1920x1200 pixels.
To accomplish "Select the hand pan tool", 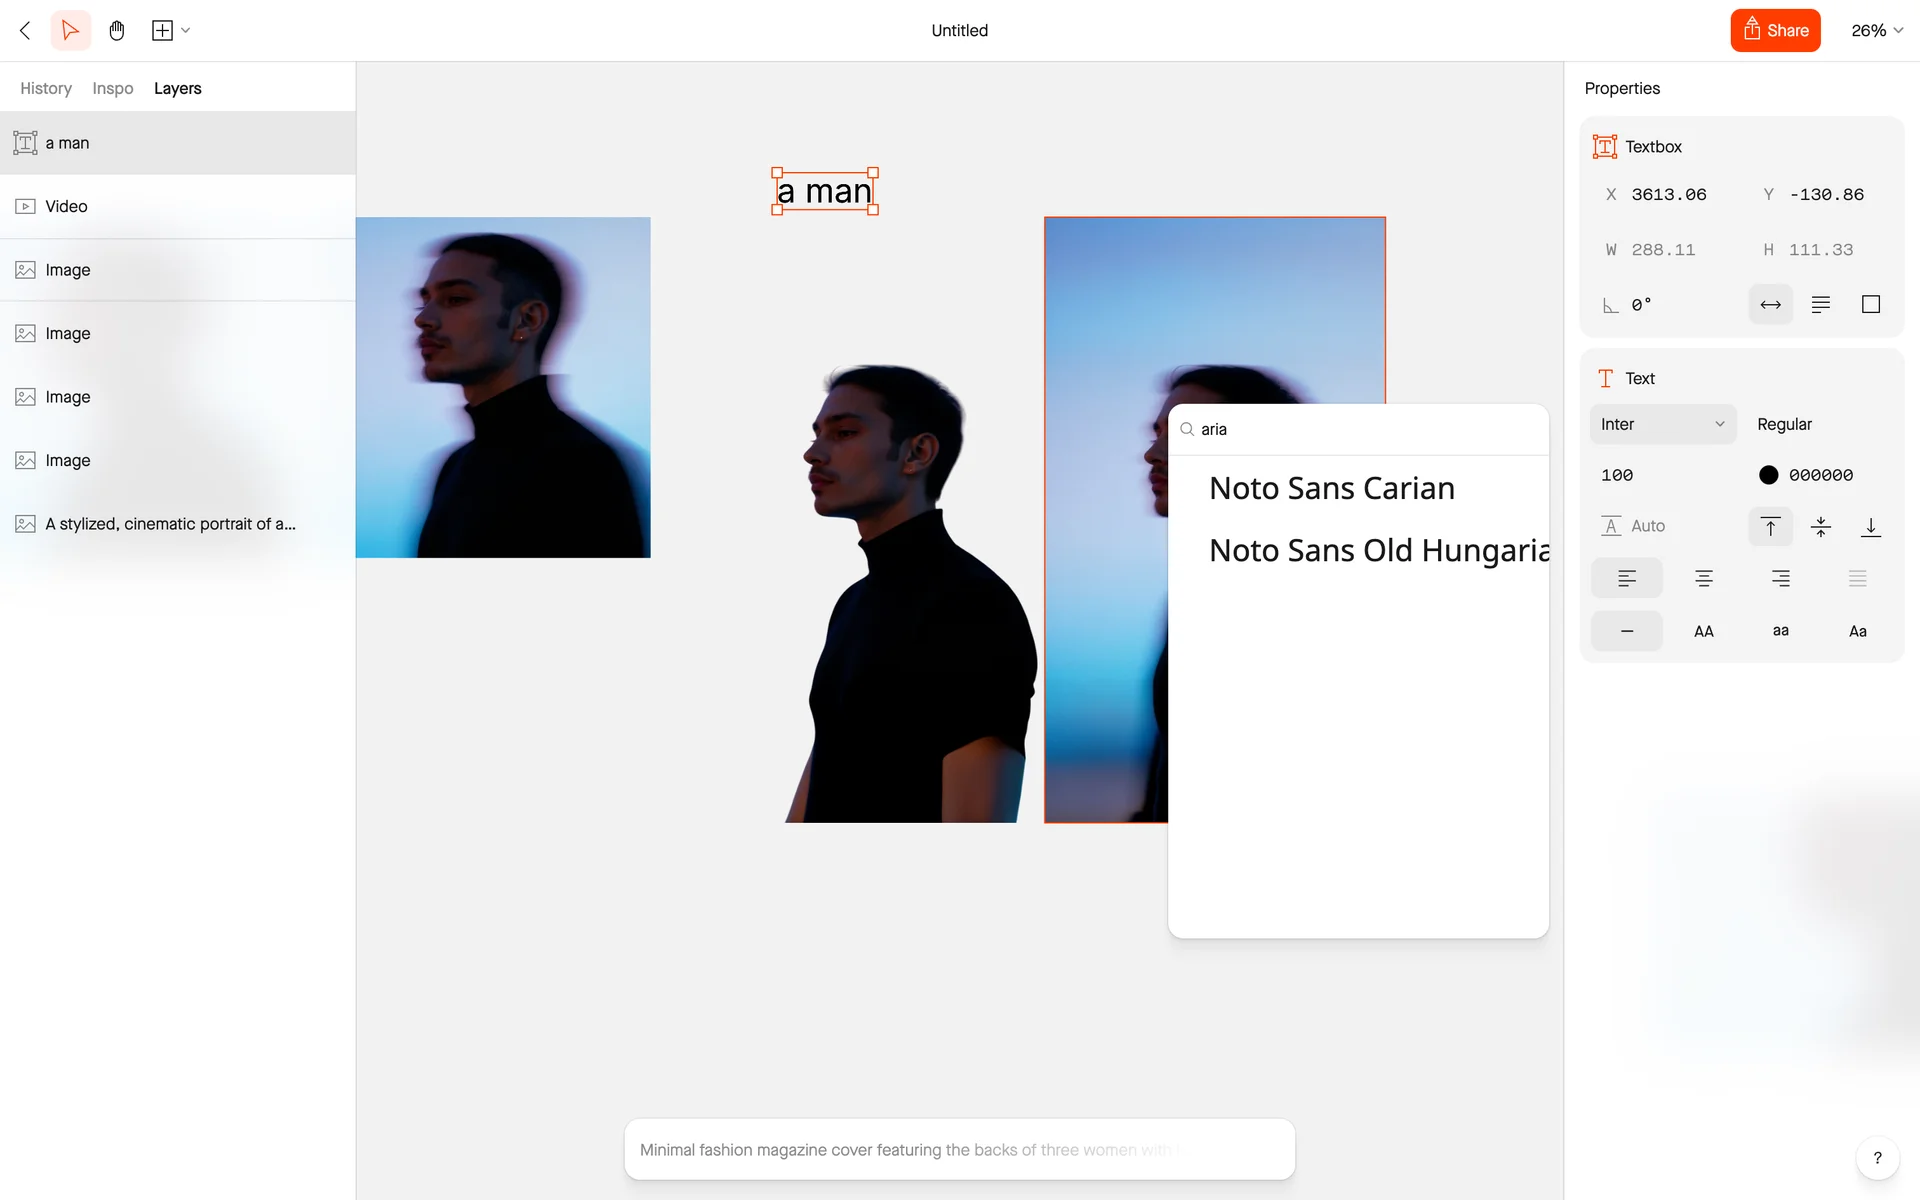I will pyautogui.click(x=117, y=30).
